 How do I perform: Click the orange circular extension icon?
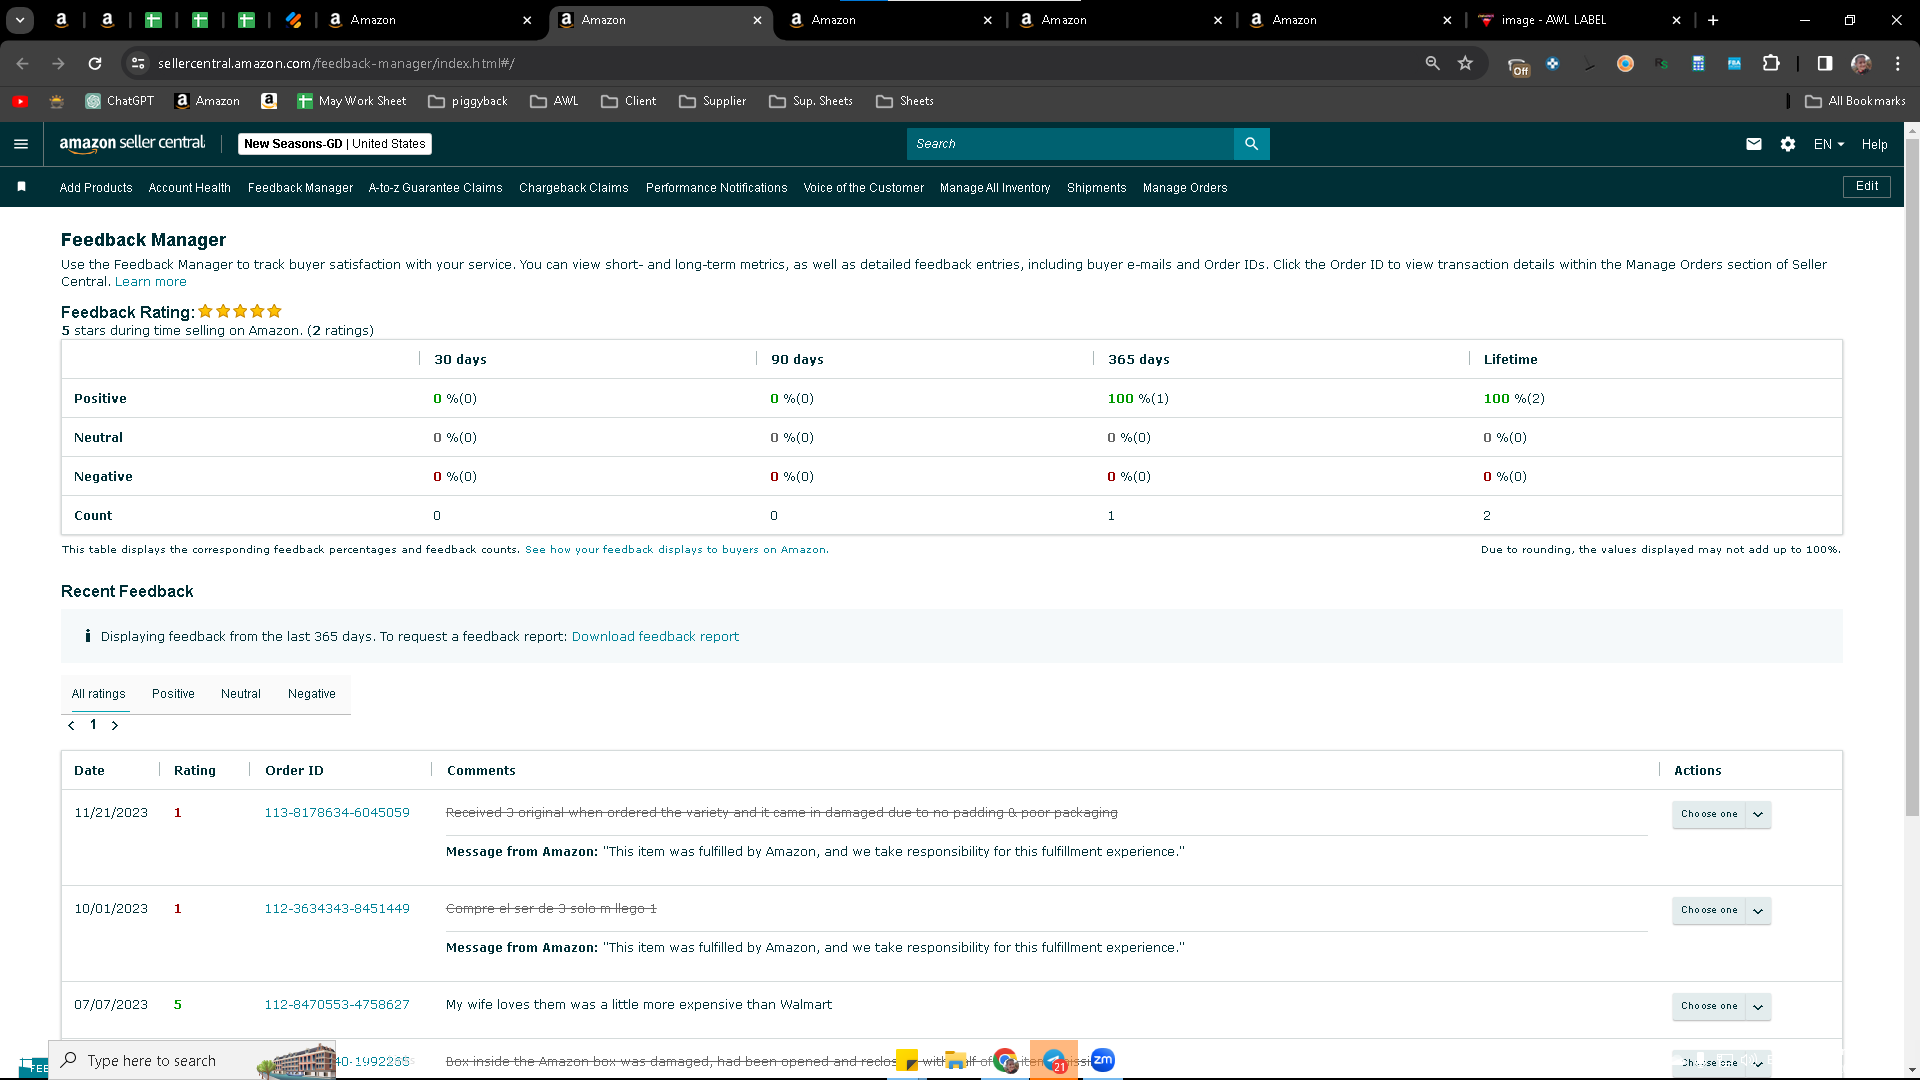point(1625,63)
